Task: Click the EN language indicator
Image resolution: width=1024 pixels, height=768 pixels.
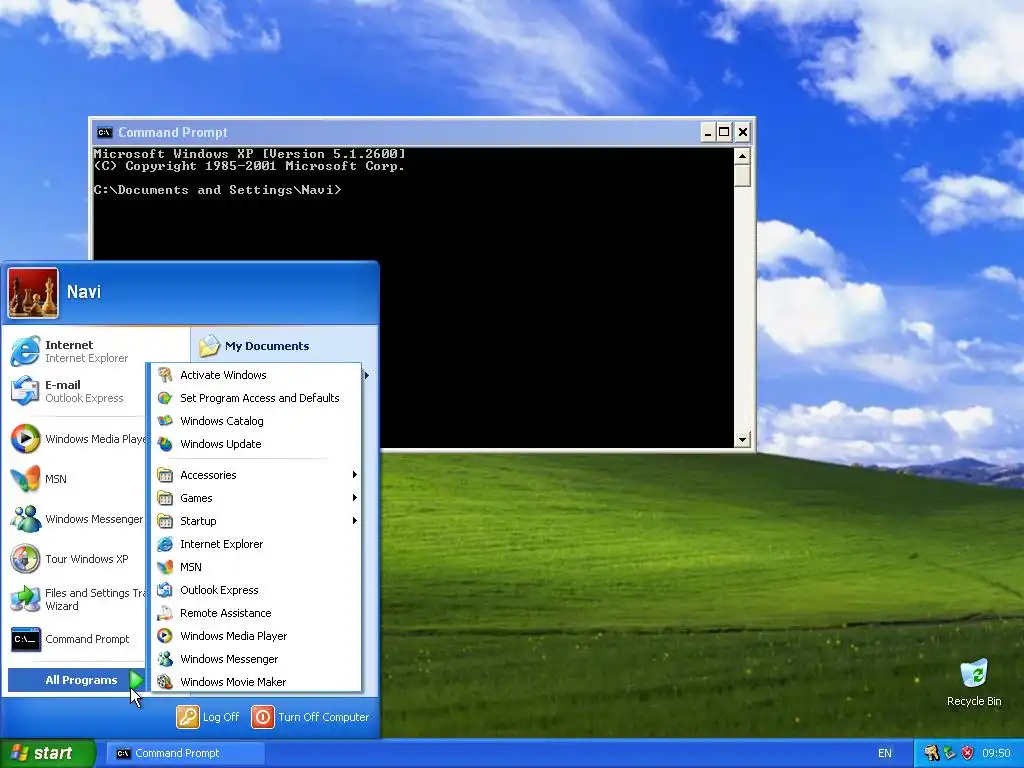Action: (x=885, y=753)
